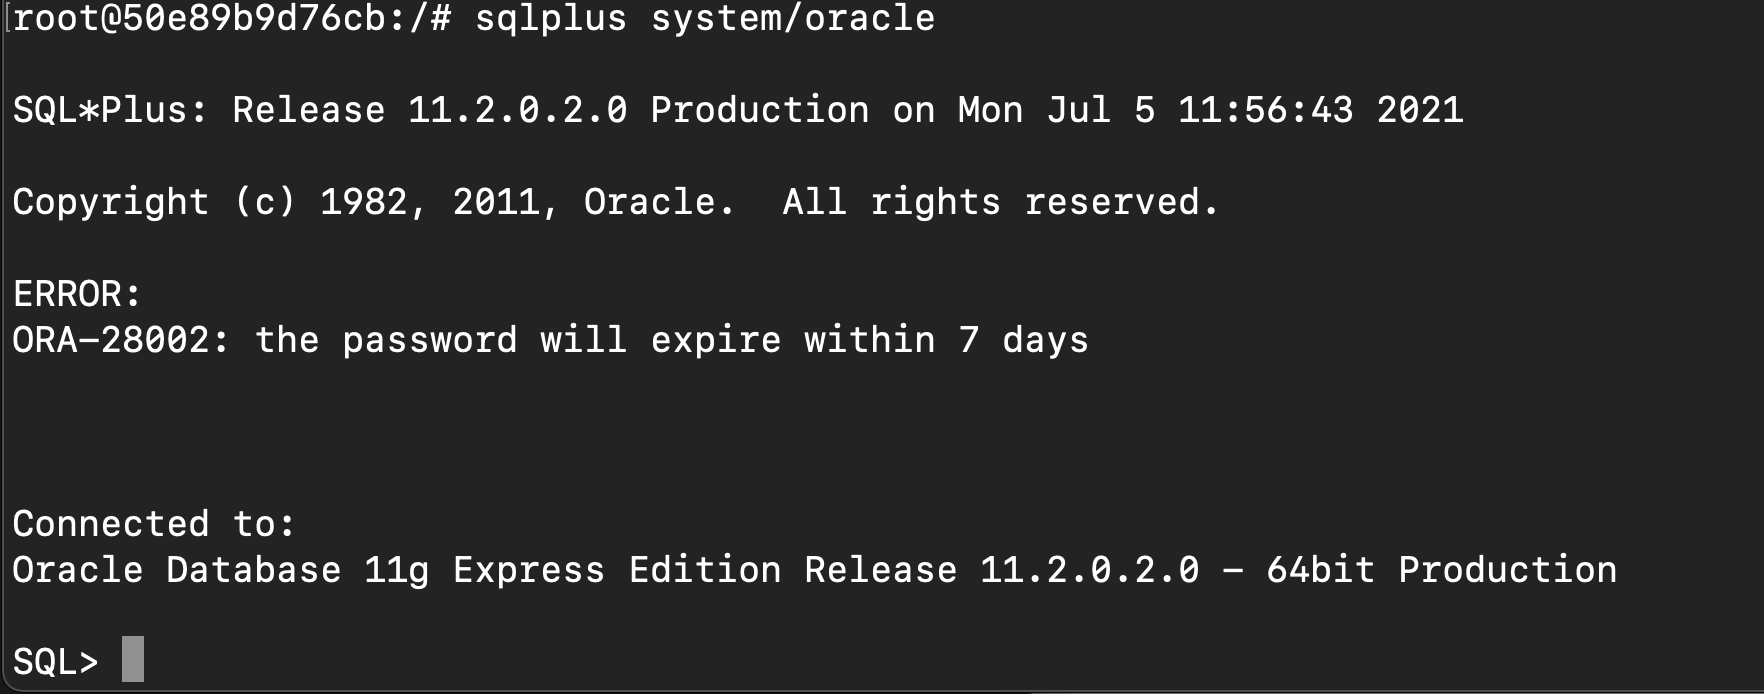The image size is (1764, 694).
Task: Click the "Connected to:" line
Action: pos(153,524)
